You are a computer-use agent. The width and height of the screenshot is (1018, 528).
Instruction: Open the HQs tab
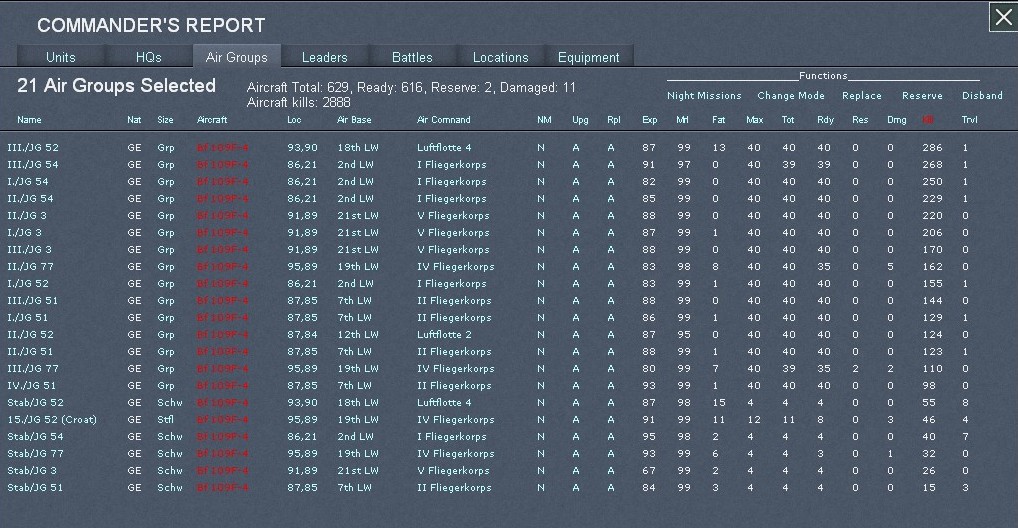(148, 57)
